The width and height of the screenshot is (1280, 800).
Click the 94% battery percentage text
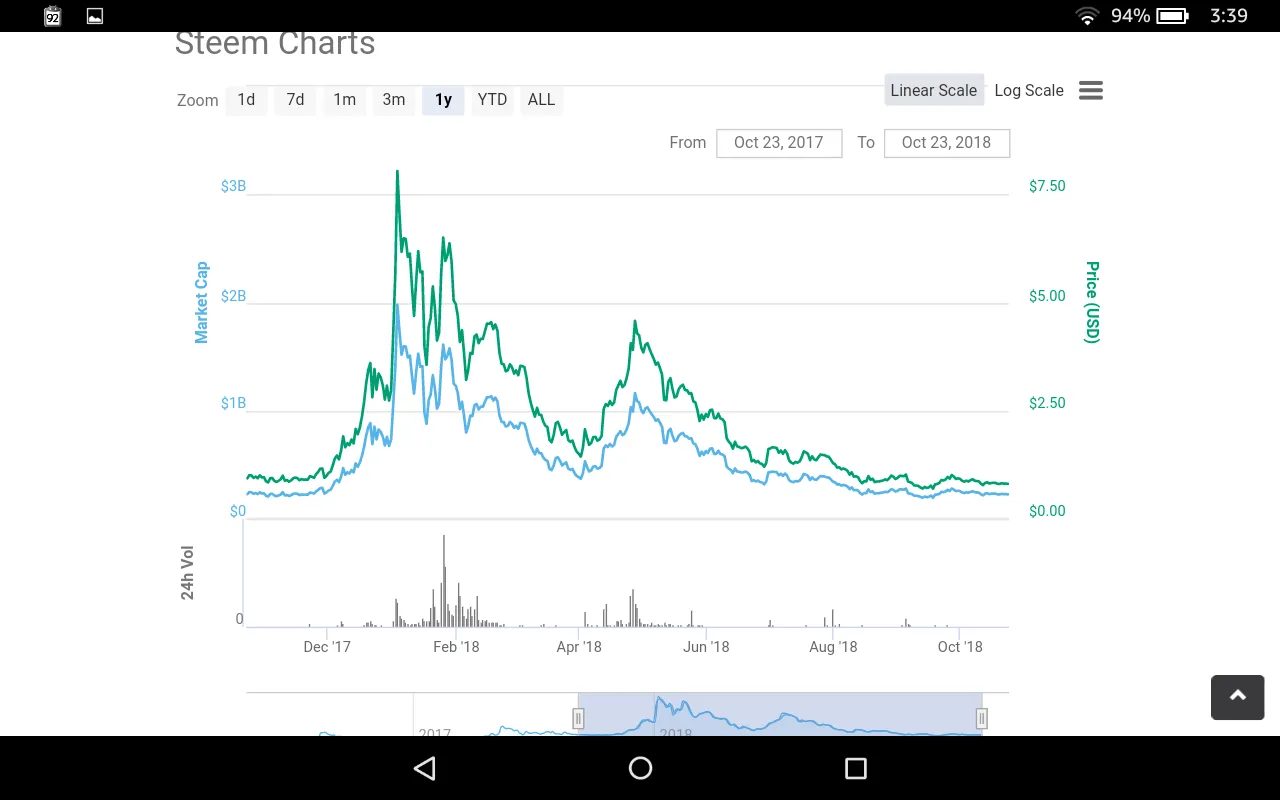[x=1130, y=16]
